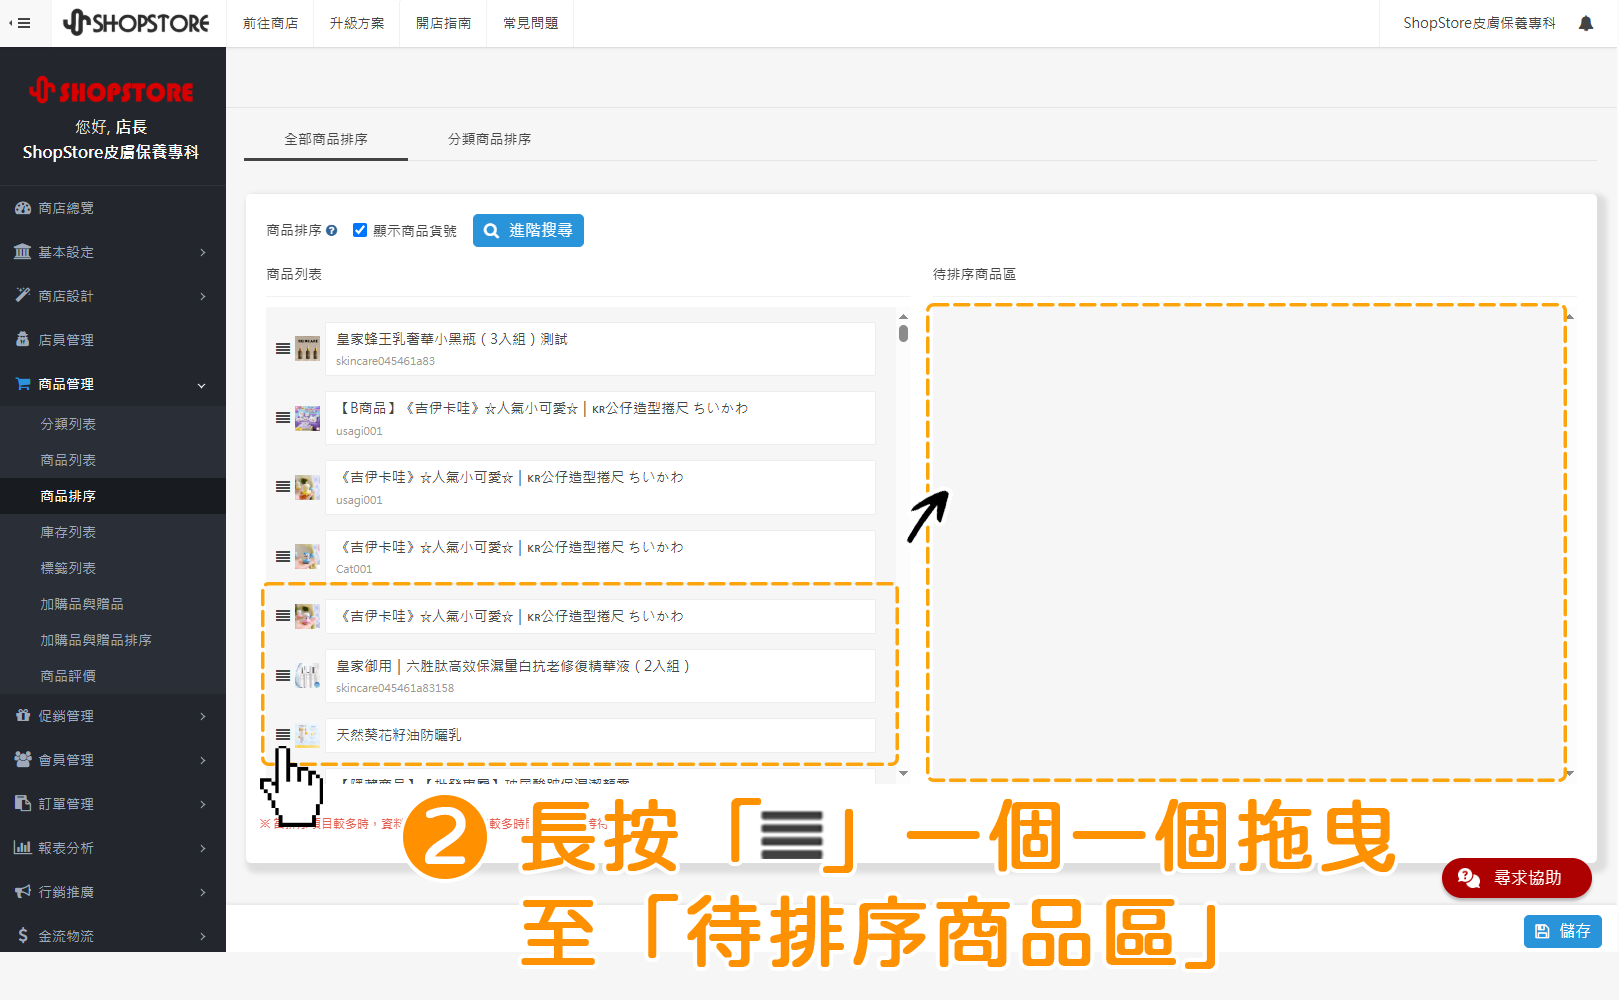Click the 基本設定 bank icon
The image size is (1619, 1000).
click(x=23, y=252)
